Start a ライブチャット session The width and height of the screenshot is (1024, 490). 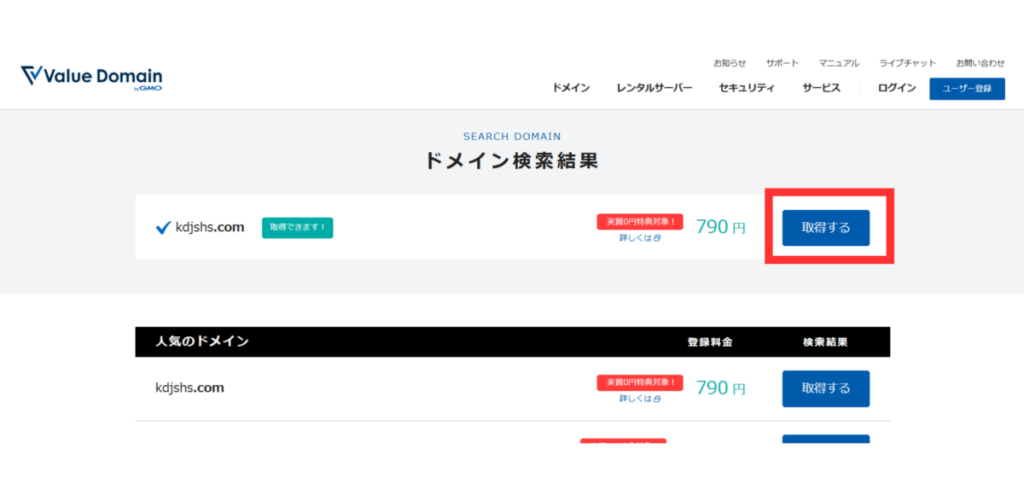point(904,63)
